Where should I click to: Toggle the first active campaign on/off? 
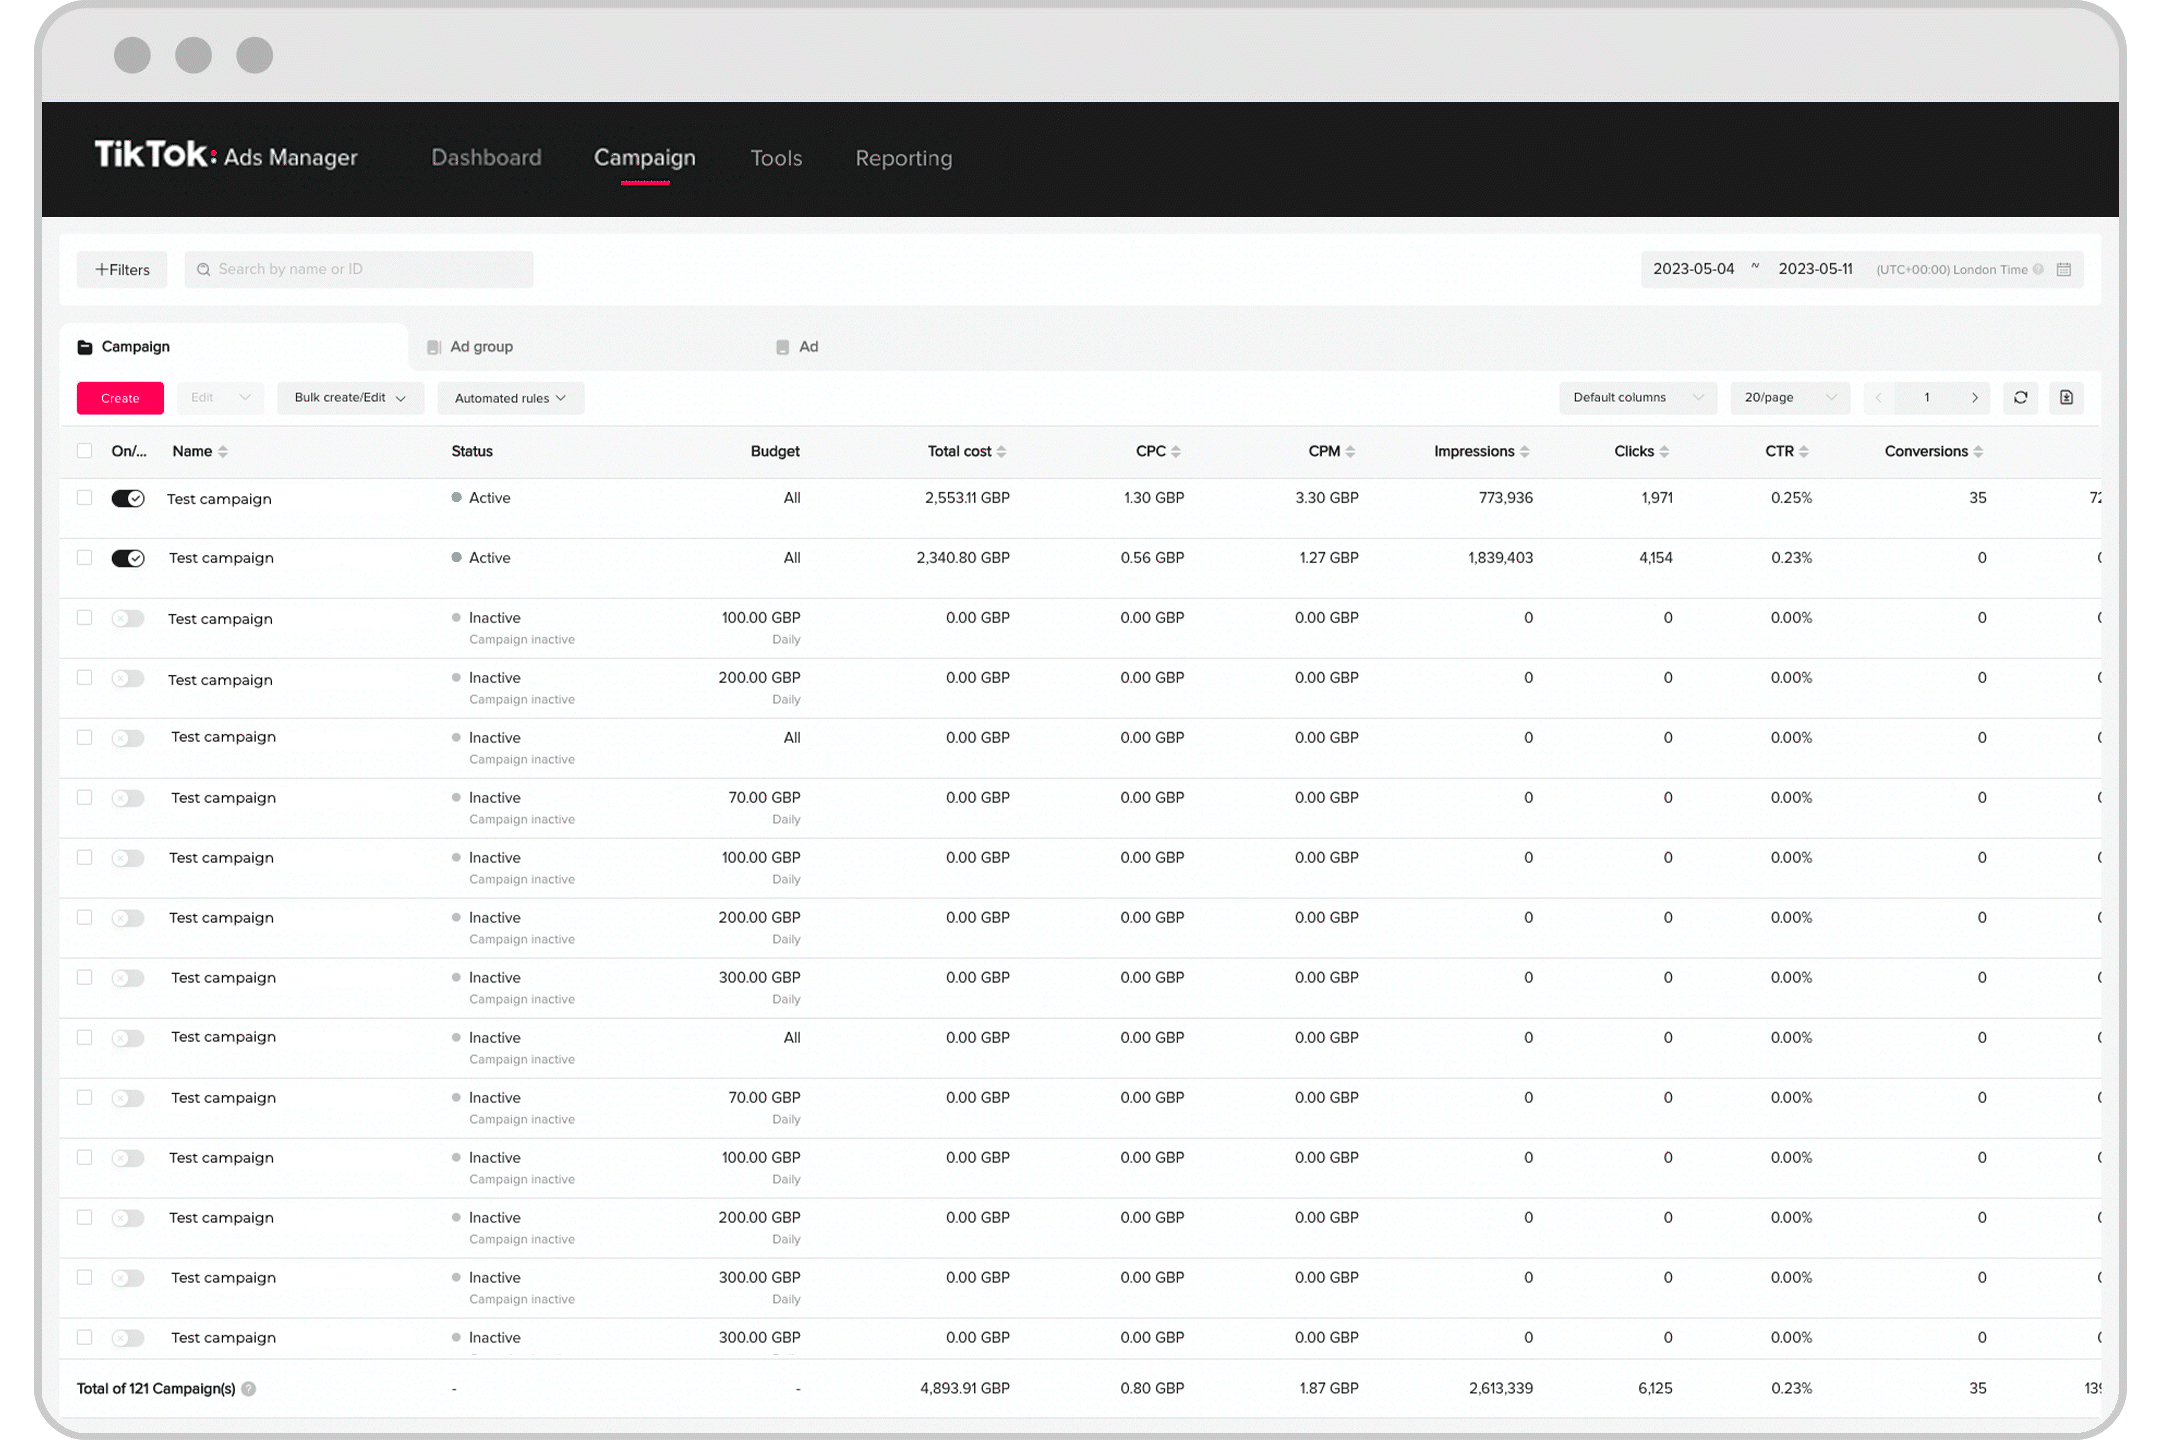[127, 498]
